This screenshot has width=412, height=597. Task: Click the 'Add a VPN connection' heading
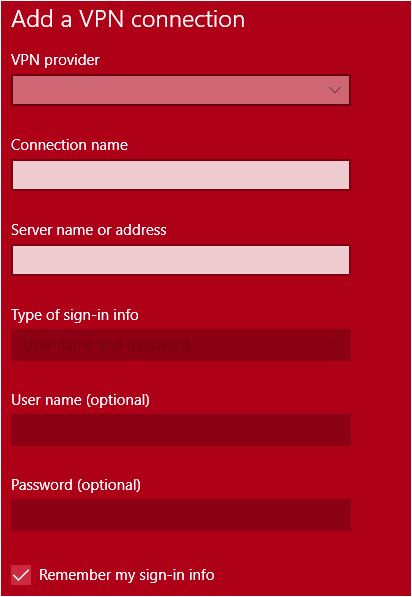click(128, 19)
